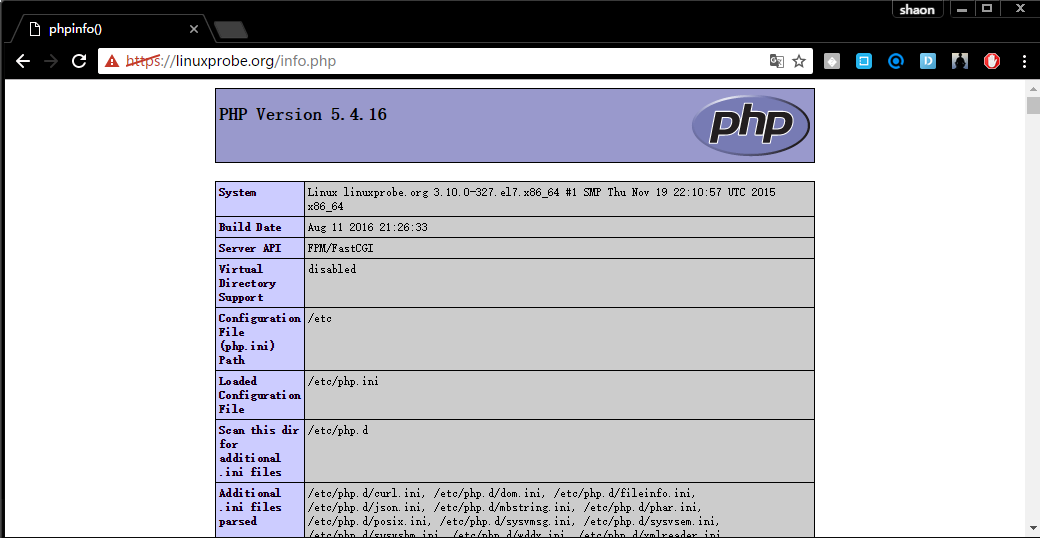The image size is (1040, 538).
Task: Go back to the previous page
Action: click(23, 61)
